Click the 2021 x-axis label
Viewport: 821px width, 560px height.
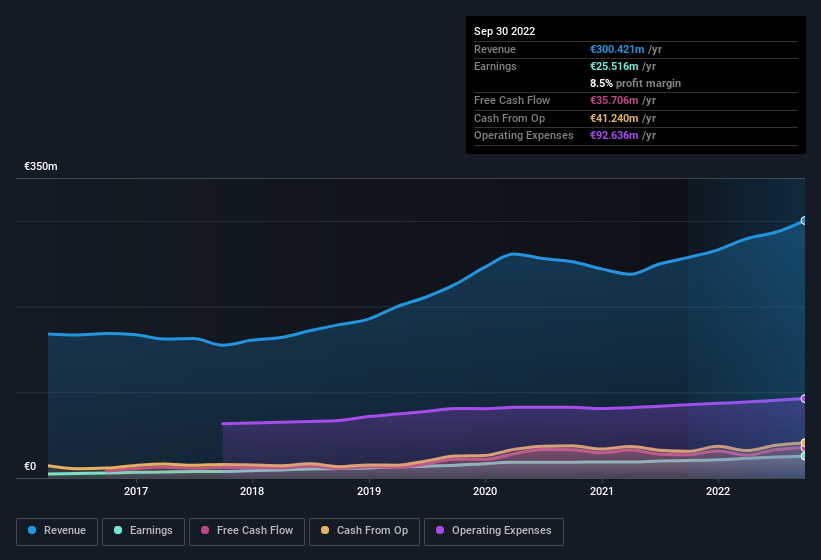[602, 491]
